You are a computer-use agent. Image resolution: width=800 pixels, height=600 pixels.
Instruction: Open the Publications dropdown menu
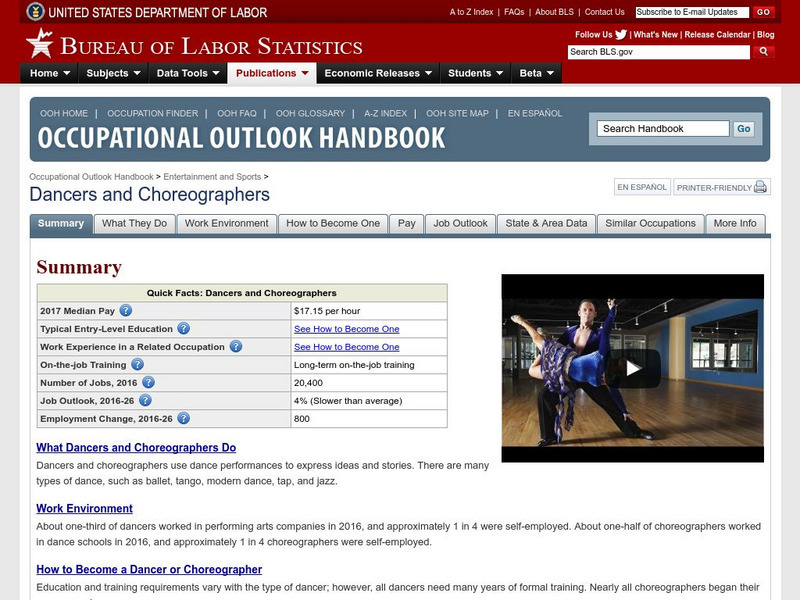tap(272, 73)
